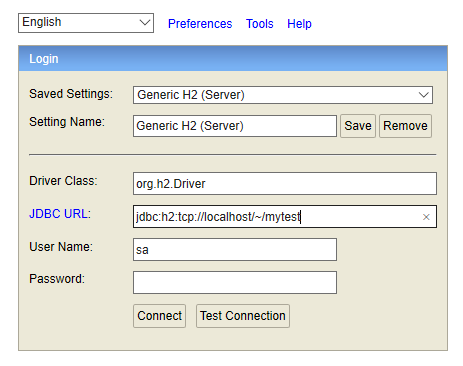The image size is (463, 366).
Task: Open the Help link
Action: (x=299, y=24)
